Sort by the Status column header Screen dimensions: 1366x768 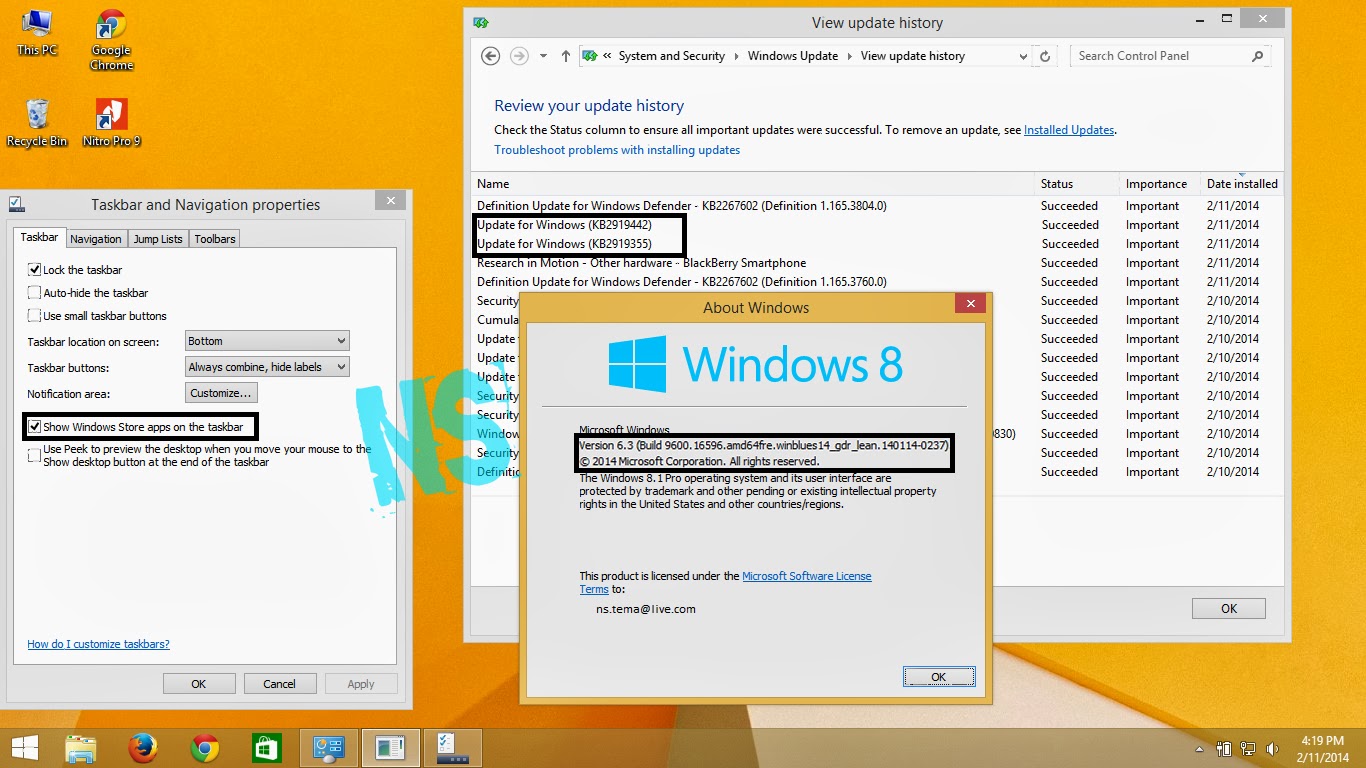(x=1077, y=184)
